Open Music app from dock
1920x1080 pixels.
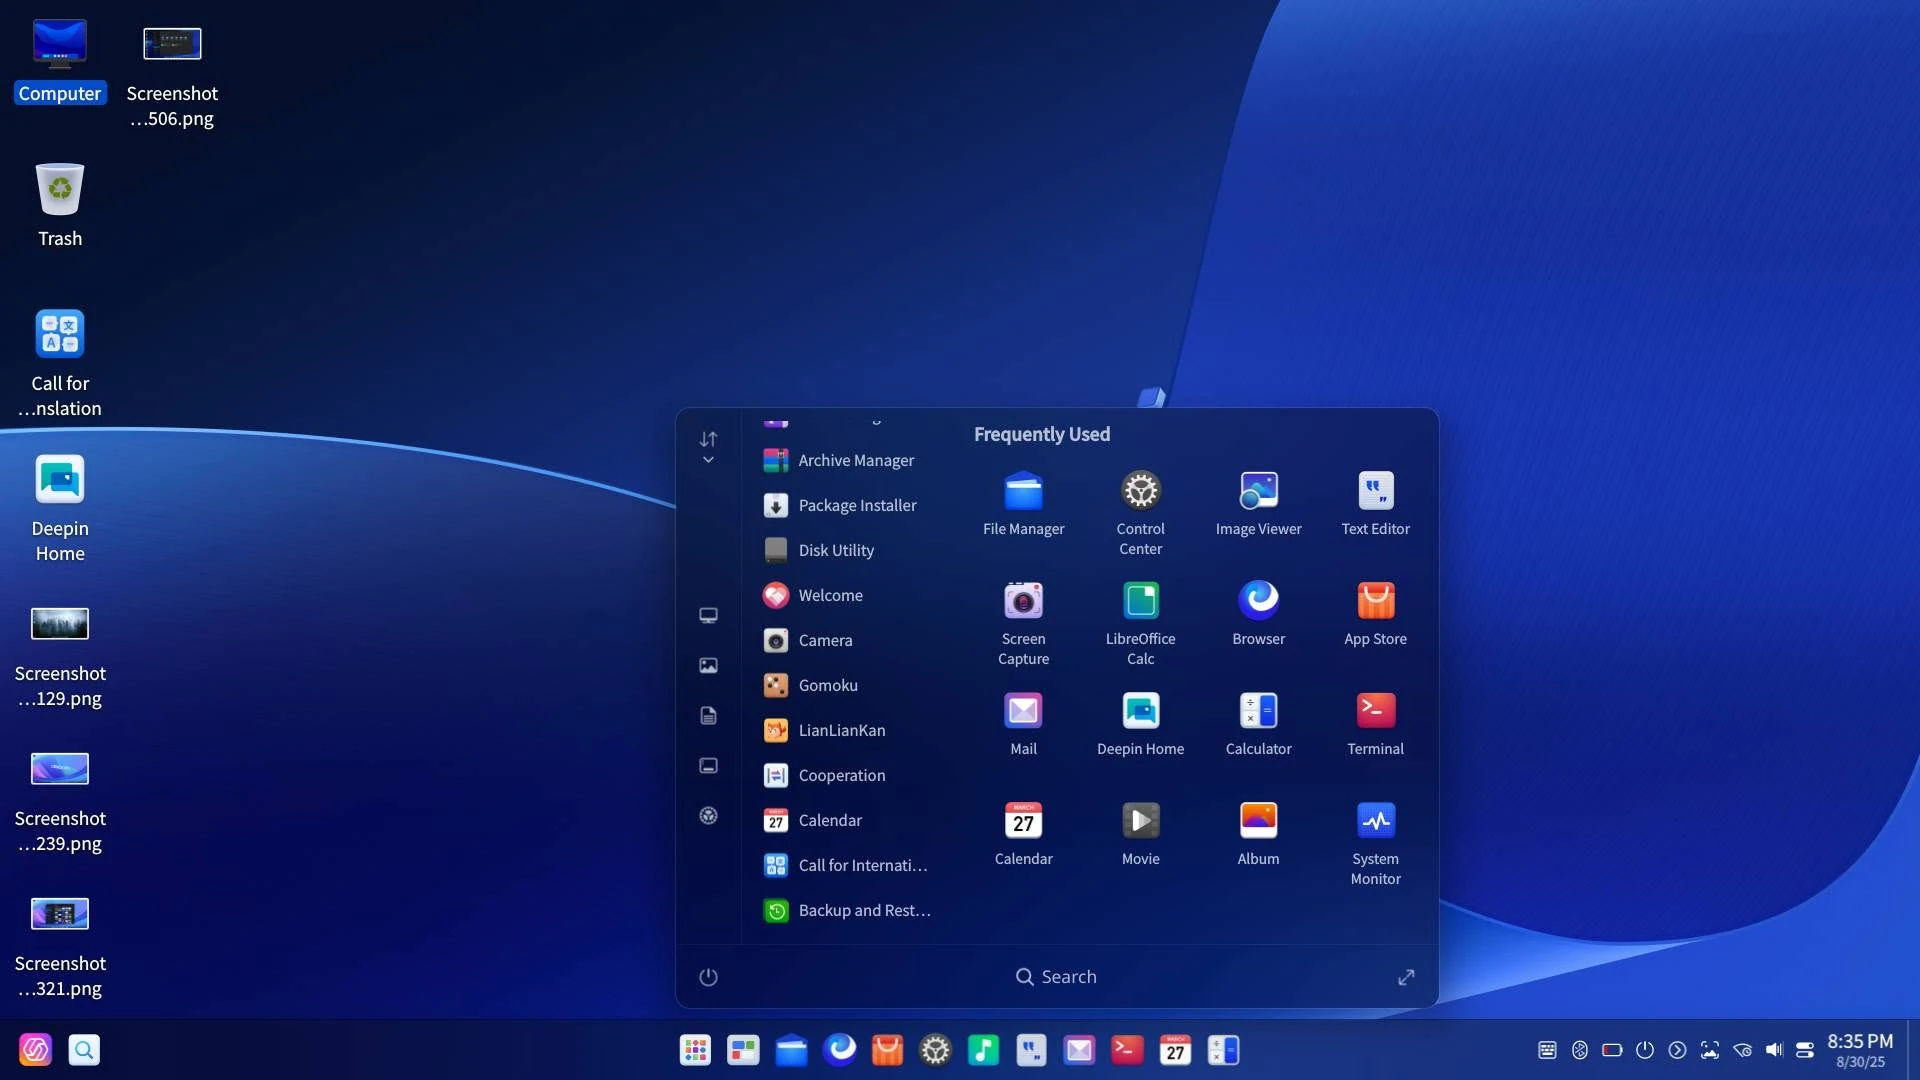[983, 1050]
